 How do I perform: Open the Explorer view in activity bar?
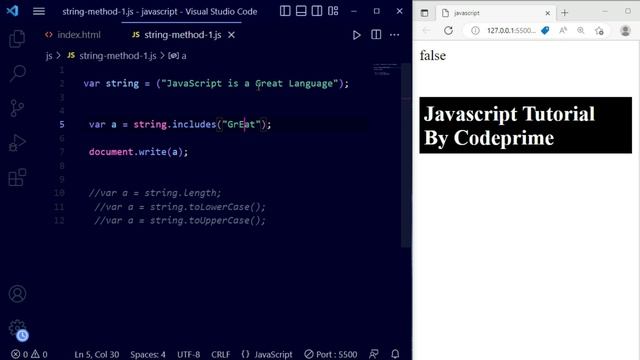pyautogui.click(x=17, y=39)
